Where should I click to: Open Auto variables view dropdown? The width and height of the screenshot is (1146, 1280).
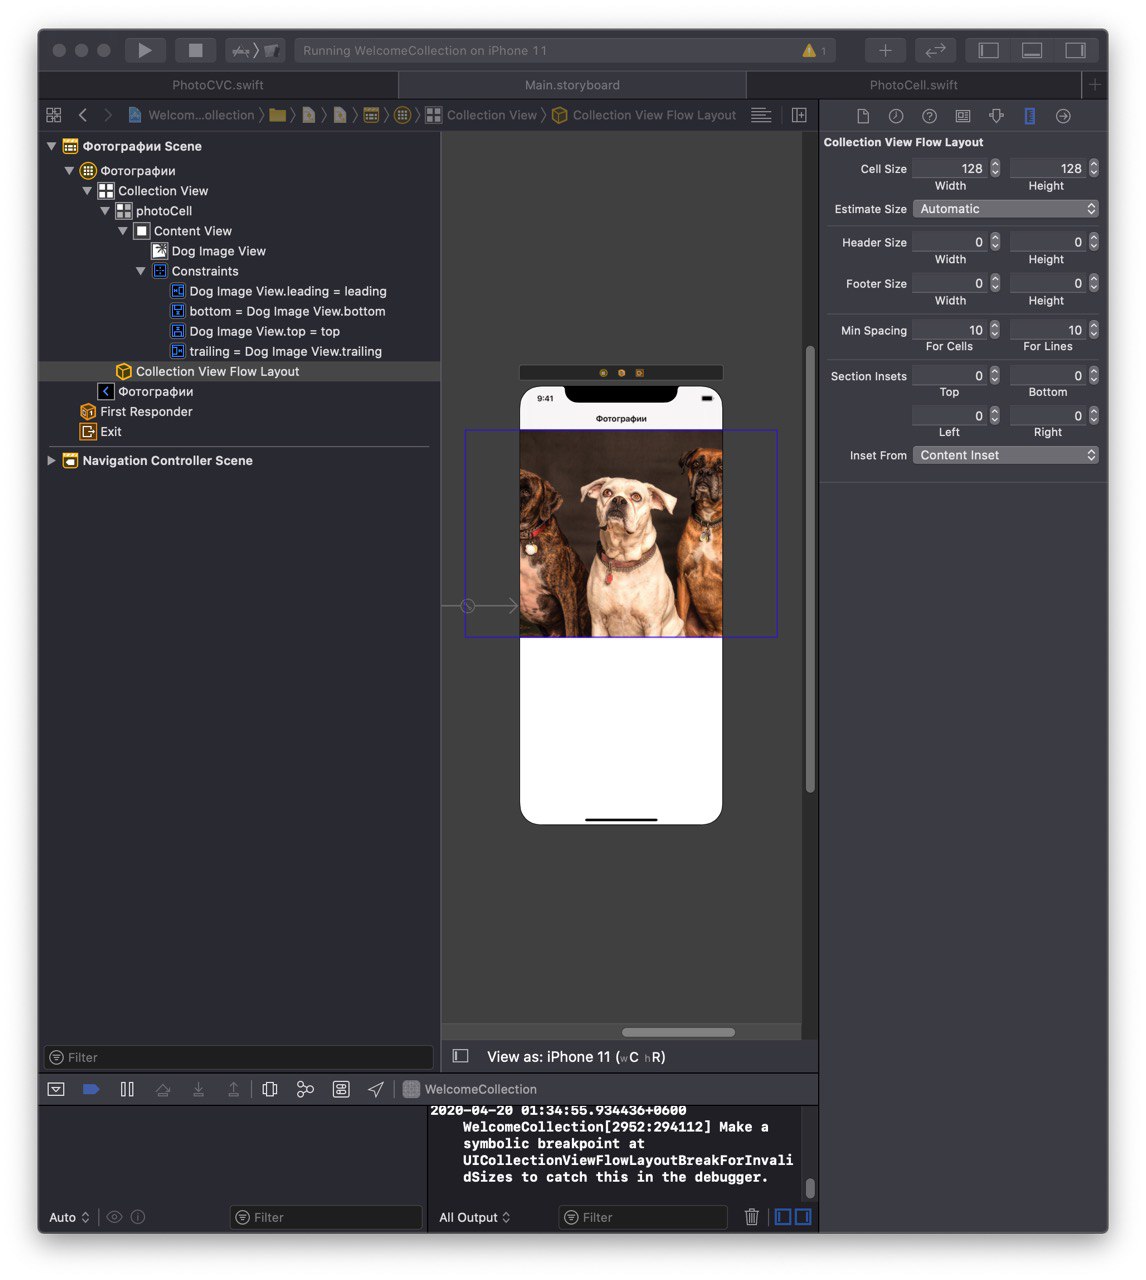[x=70, y=1217]
